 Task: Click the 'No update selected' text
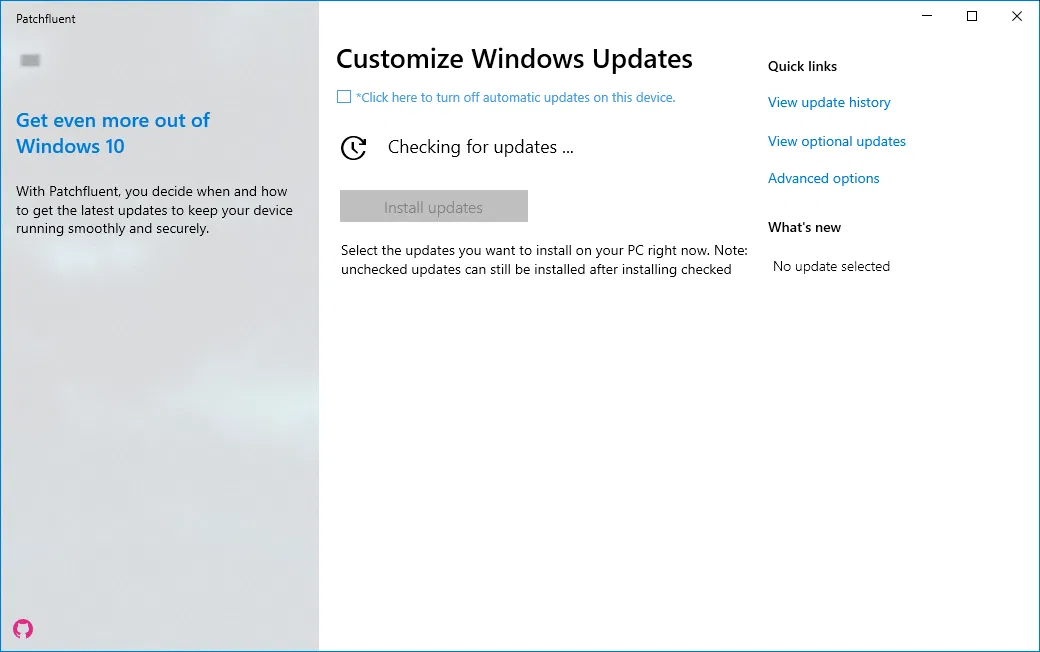click(x=831, y=266)
